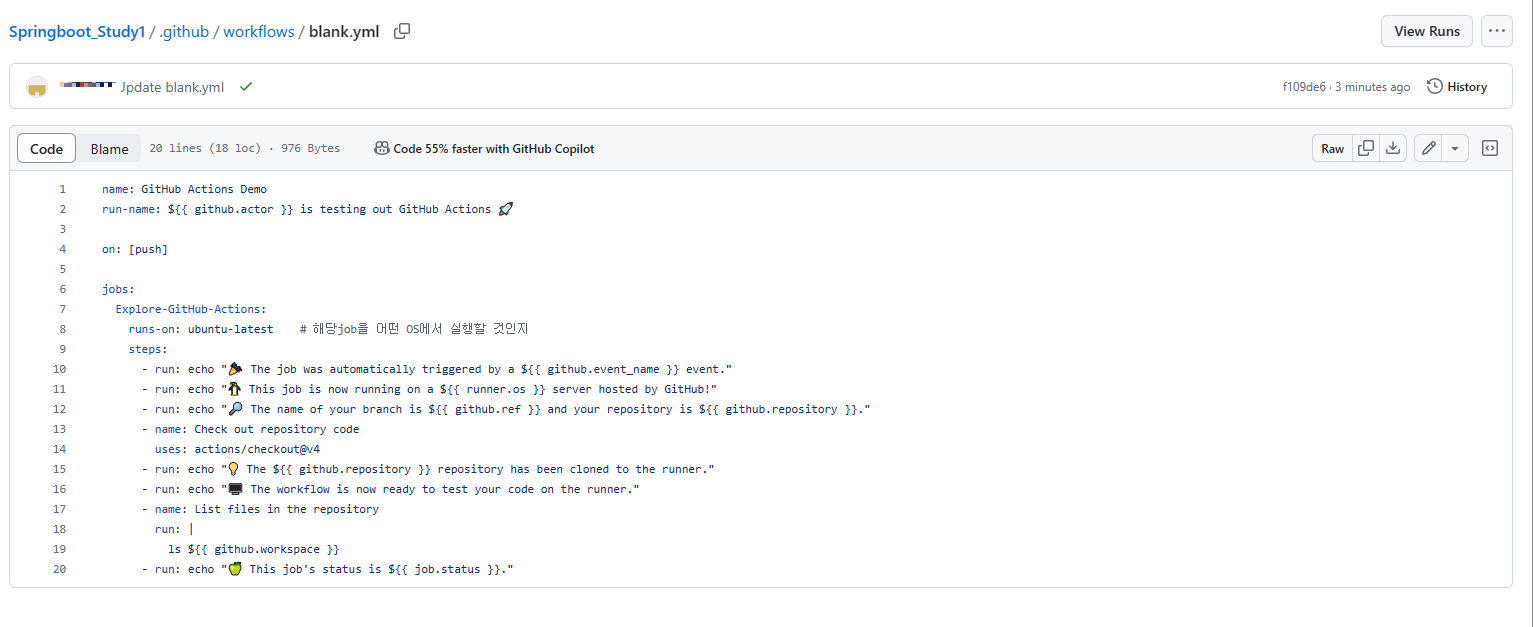The width and height of the screenshot is (1533, 627).
Task: Click the commit author avatar
Action: coord(37,87)
